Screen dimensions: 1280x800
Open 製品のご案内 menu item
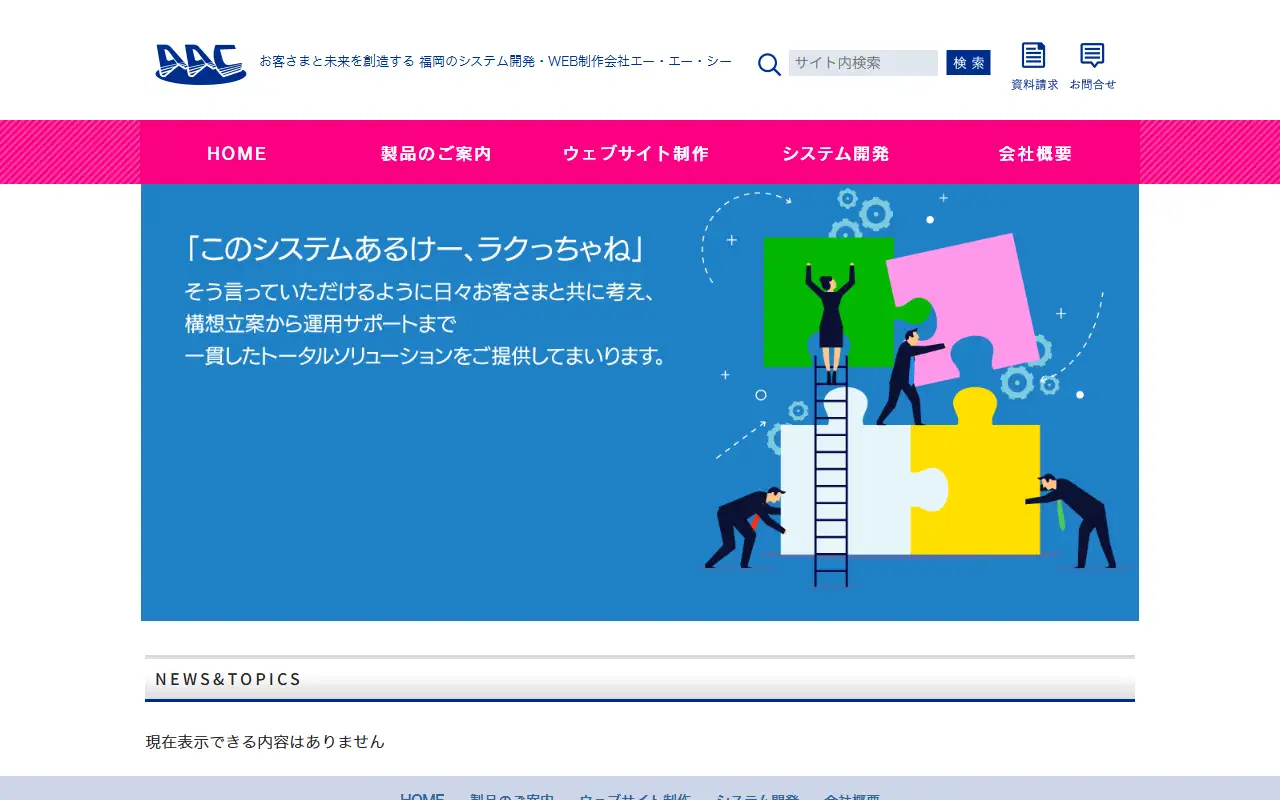pos(436,153)
